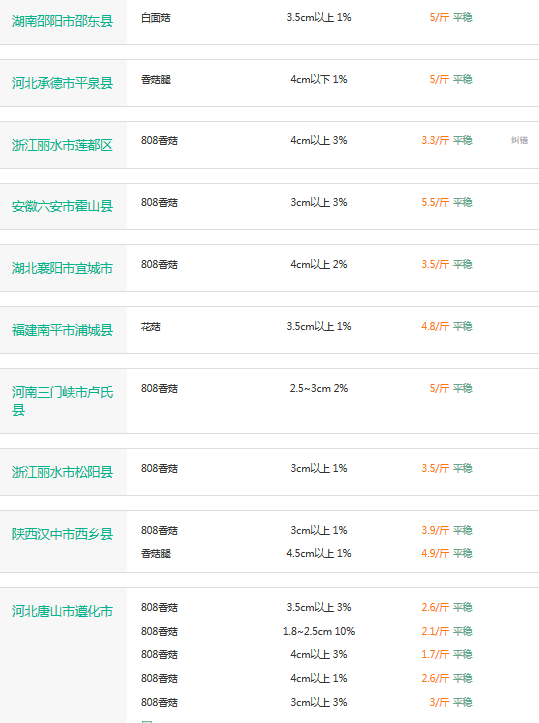Visit the 浙江丽水市莲都区 region link
Image resolution: width=539 pixels, height=723 pixels.
pyautogui.click(x=62, y=145)
